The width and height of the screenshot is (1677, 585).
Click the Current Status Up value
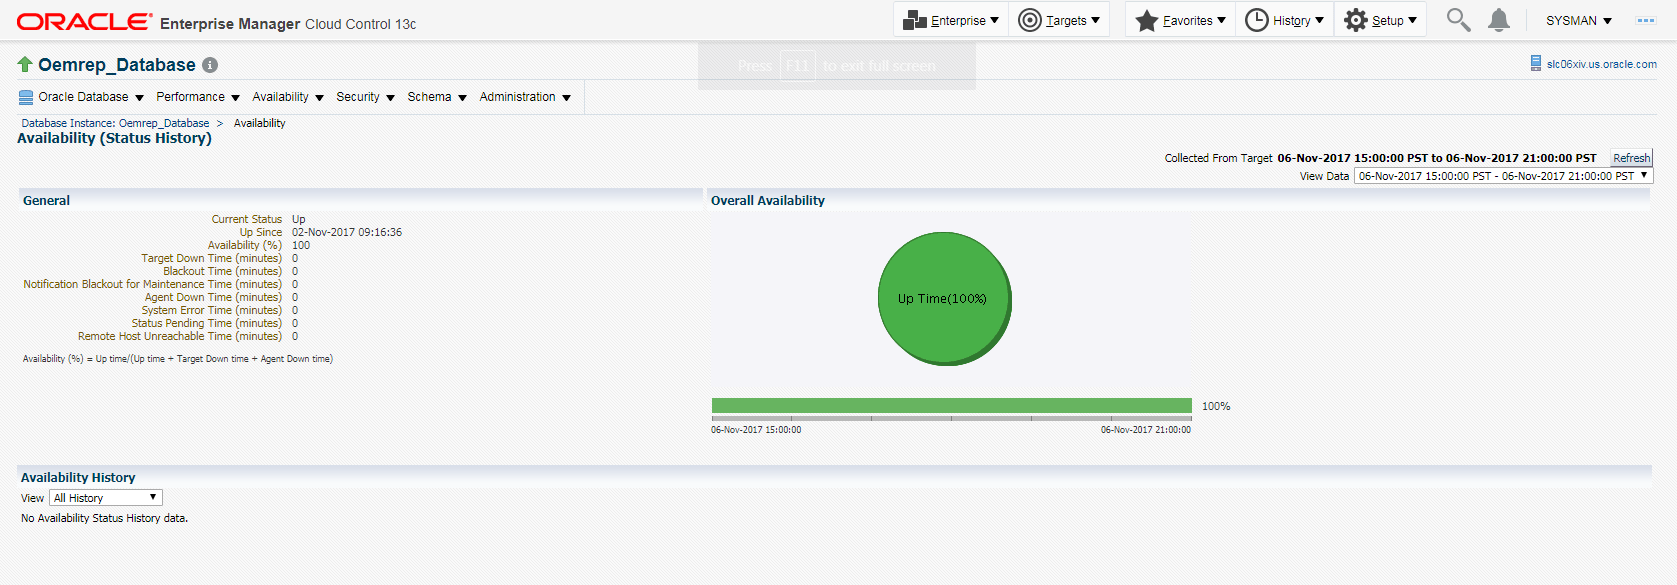click(x=298, y=219)
